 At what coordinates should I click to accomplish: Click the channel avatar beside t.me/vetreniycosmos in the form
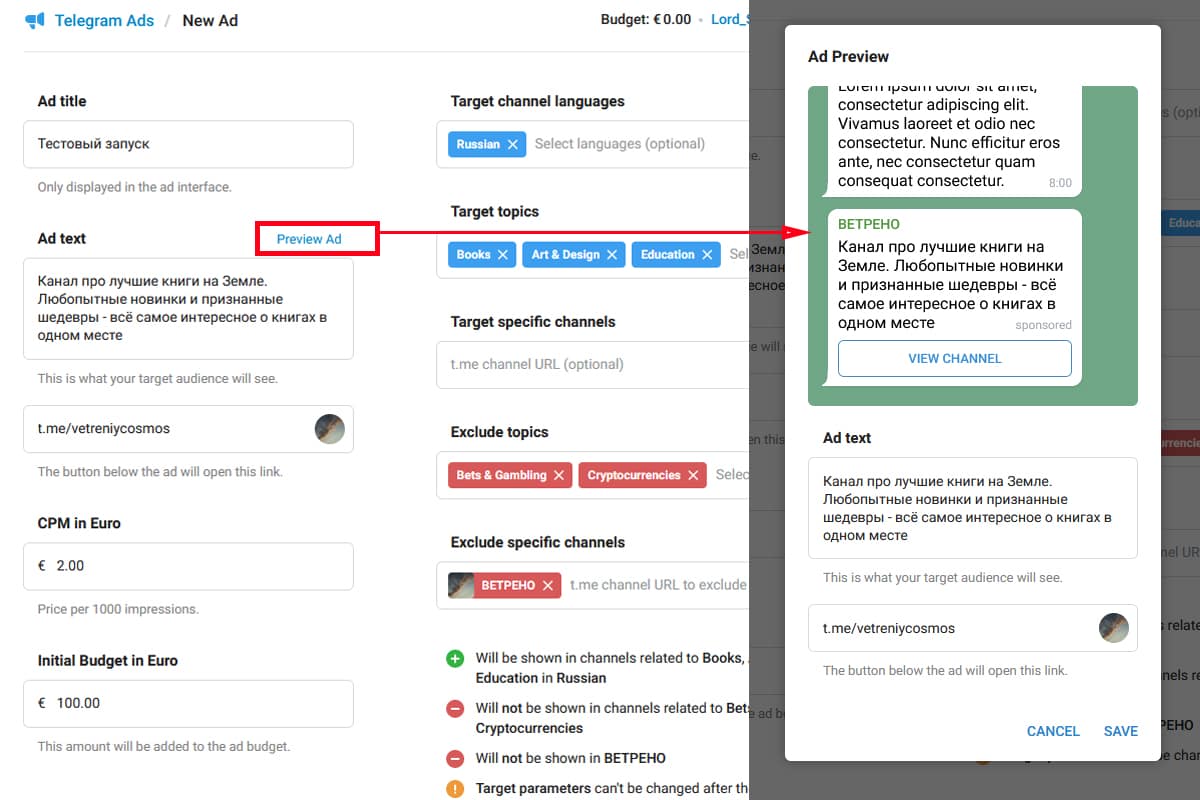330,429
